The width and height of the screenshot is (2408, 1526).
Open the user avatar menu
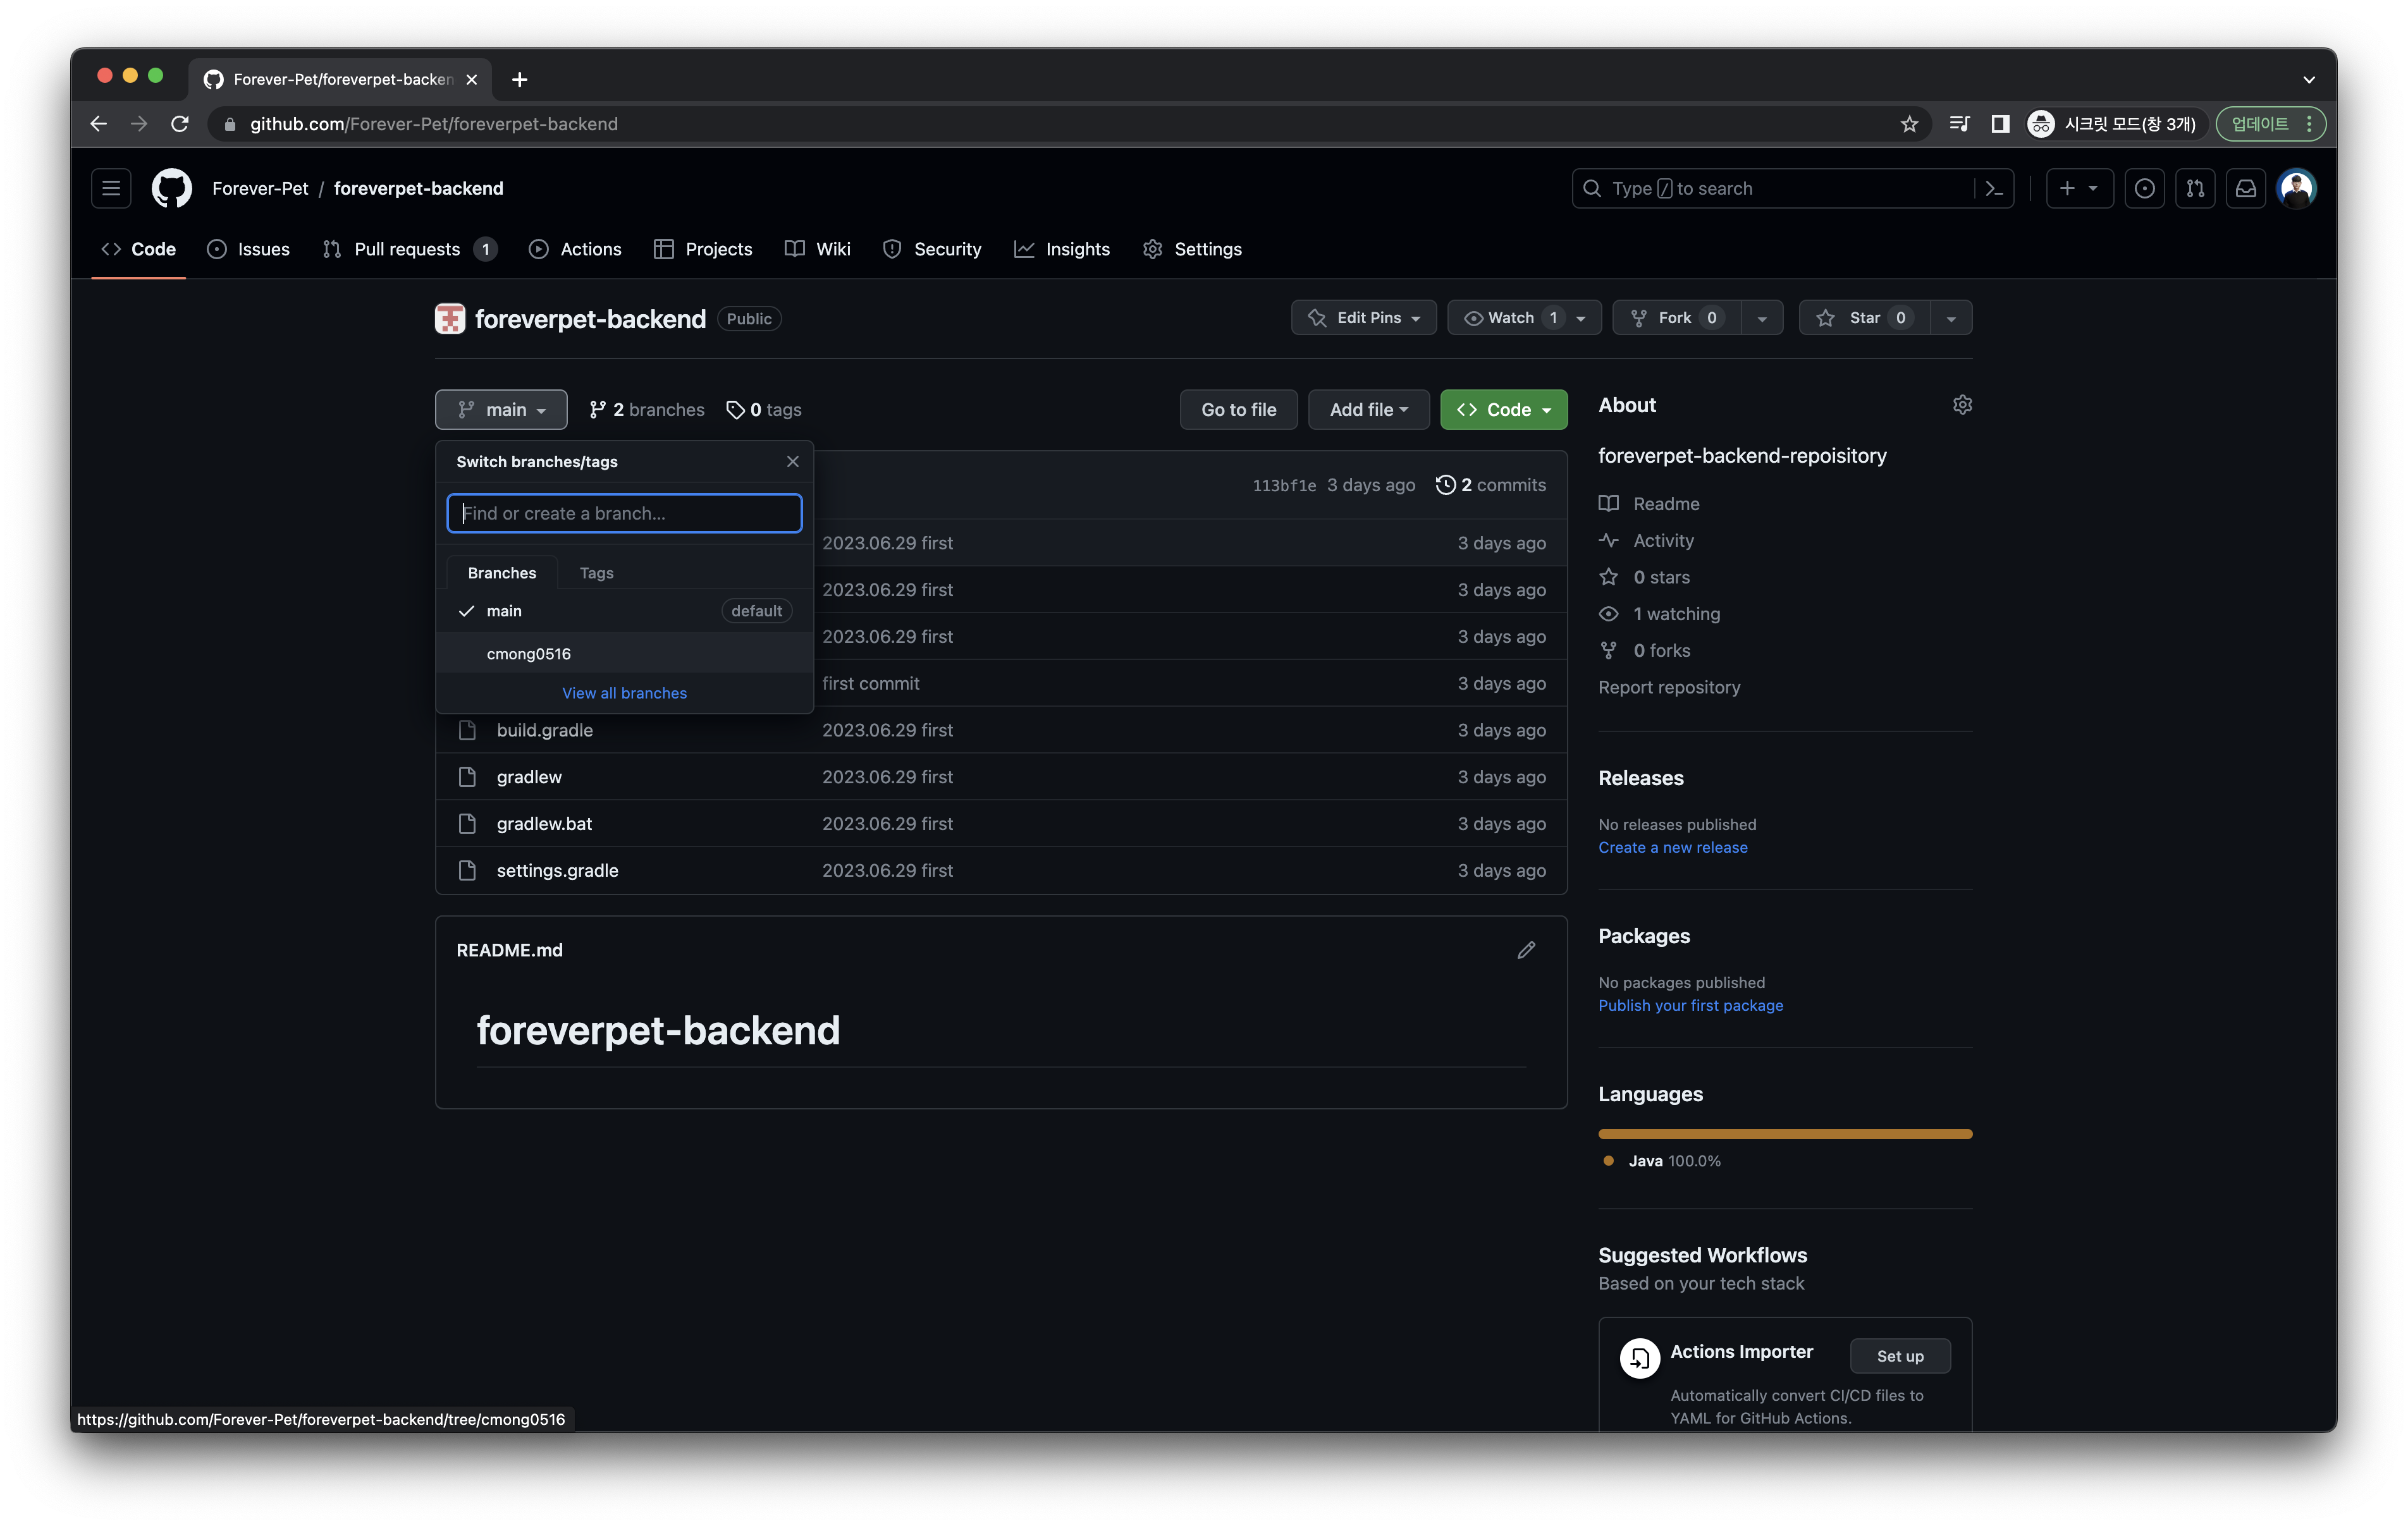point(2297,188)
